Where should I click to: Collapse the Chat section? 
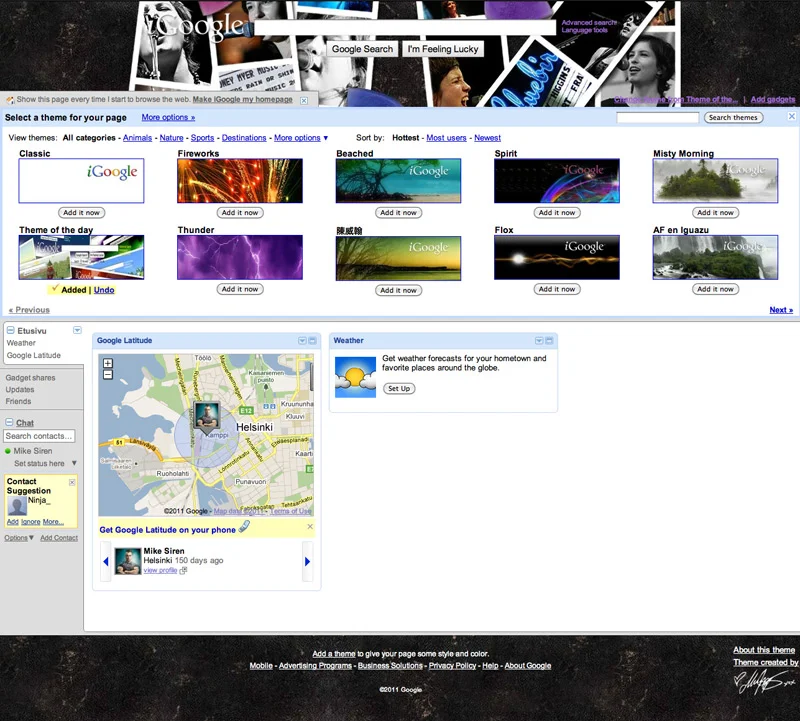click(10, 423)
